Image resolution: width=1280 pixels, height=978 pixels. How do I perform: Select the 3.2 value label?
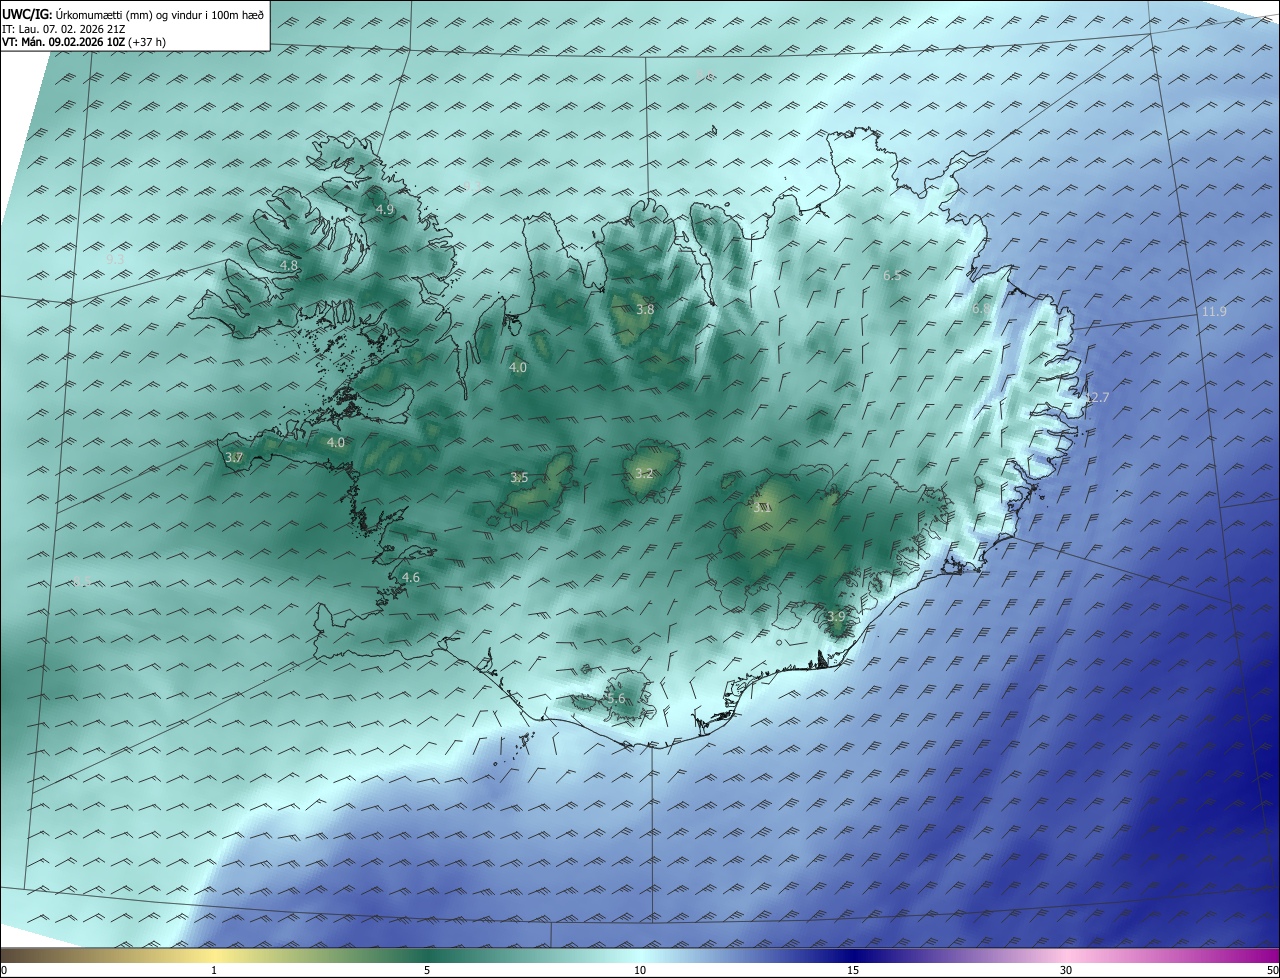coord(644,474)
